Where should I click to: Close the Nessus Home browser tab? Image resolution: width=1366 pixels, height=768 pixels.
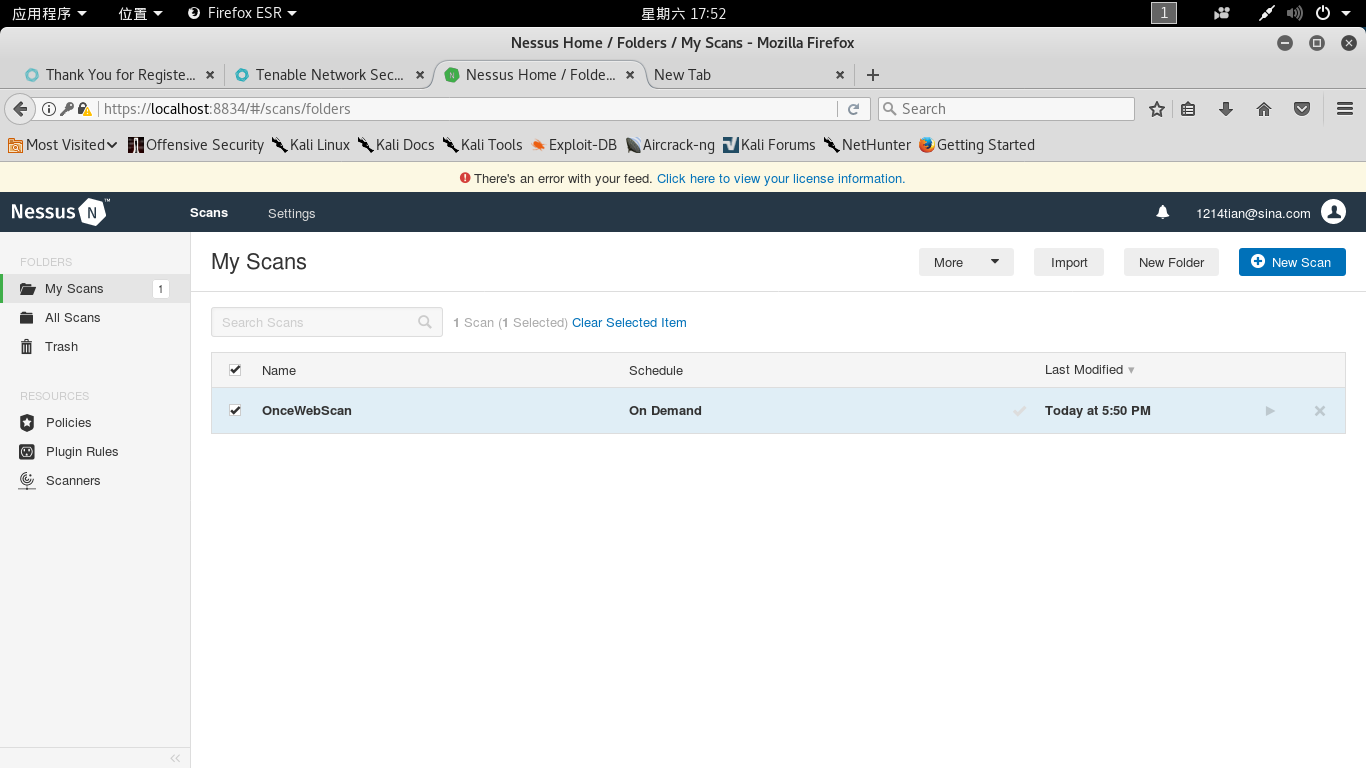(630, 75)
